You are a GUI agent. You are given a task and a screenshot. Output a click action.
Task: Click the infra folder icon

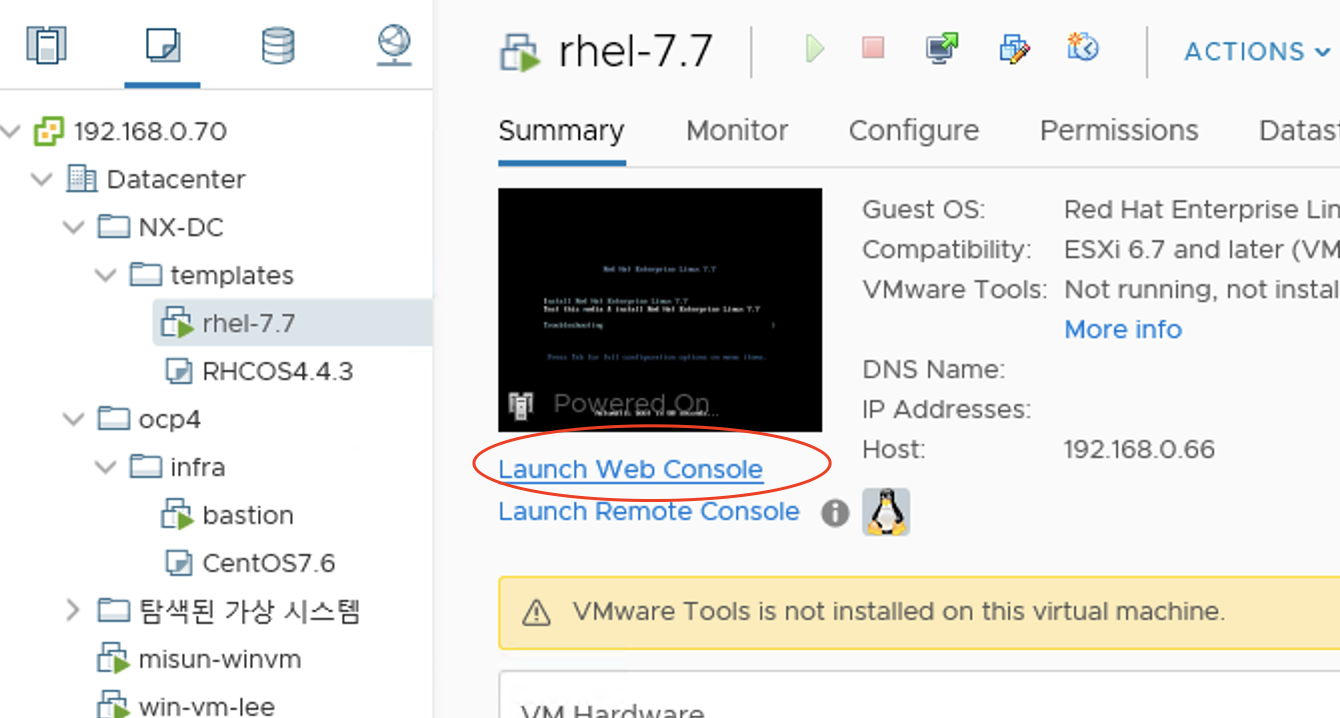click(146, 467)
